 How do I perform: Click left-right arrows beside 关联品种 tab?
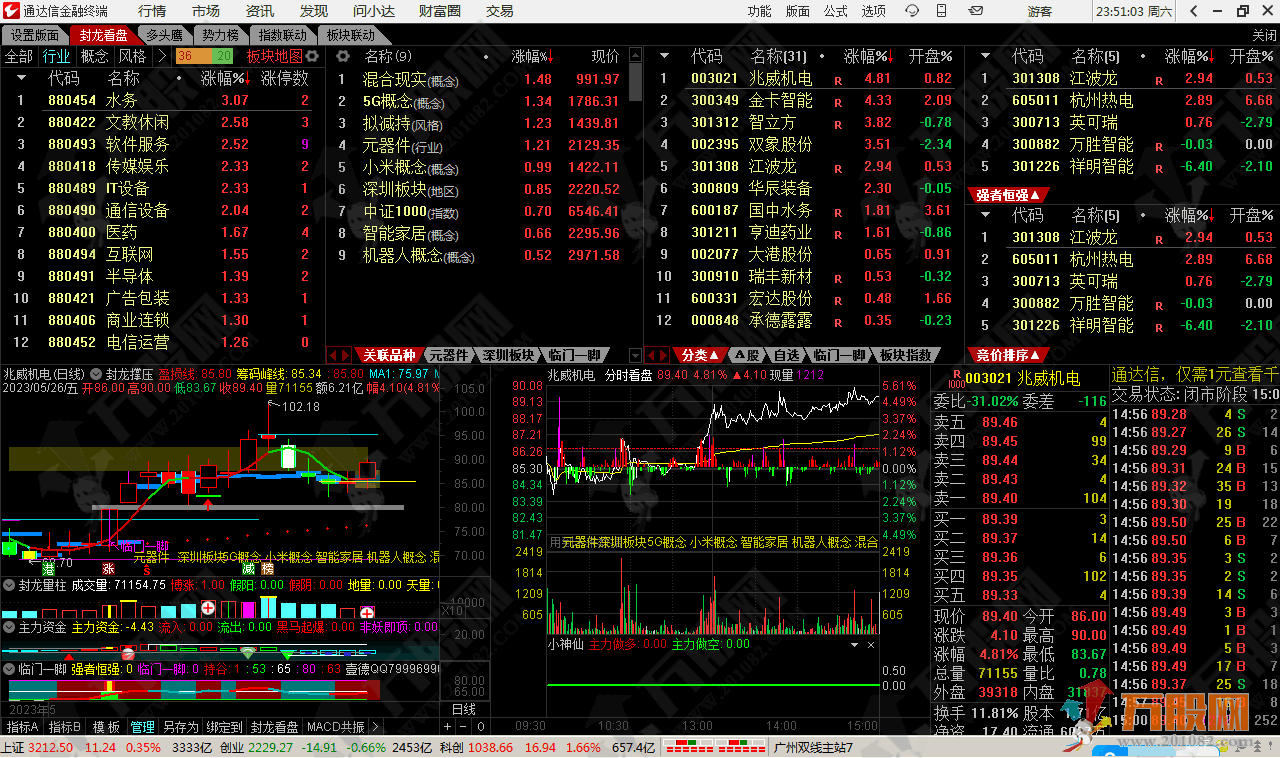point(340,355)
